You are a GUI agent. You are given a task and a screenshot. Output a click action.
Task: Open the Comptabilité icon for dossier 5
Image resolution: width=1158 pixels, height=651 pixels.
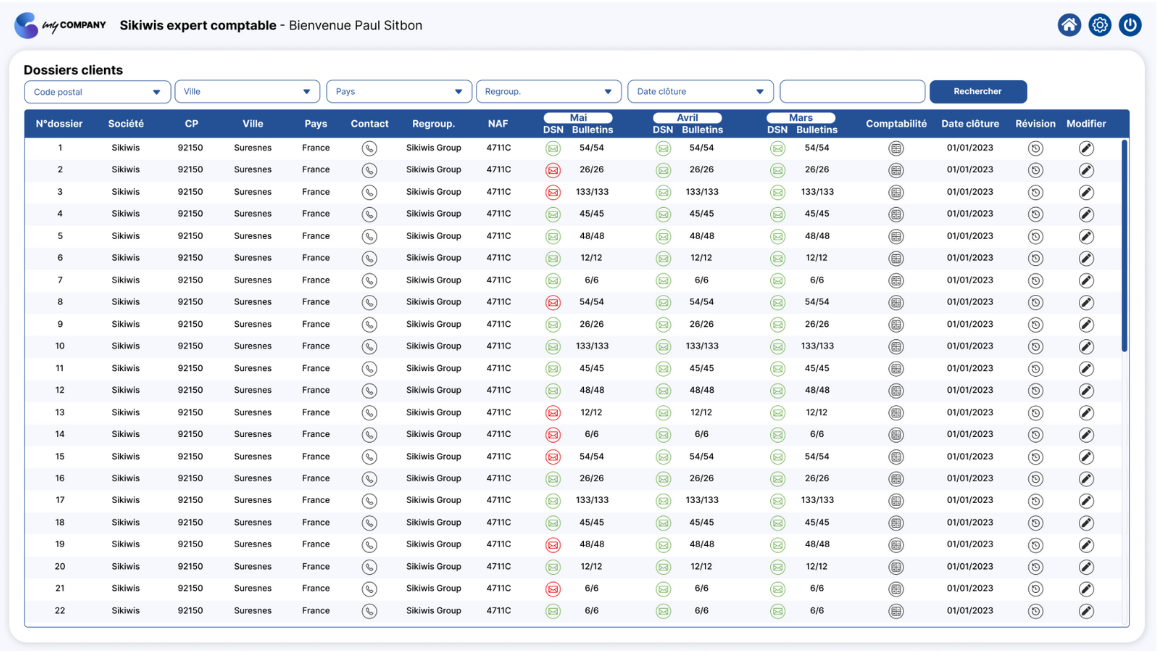click(896, 236)
